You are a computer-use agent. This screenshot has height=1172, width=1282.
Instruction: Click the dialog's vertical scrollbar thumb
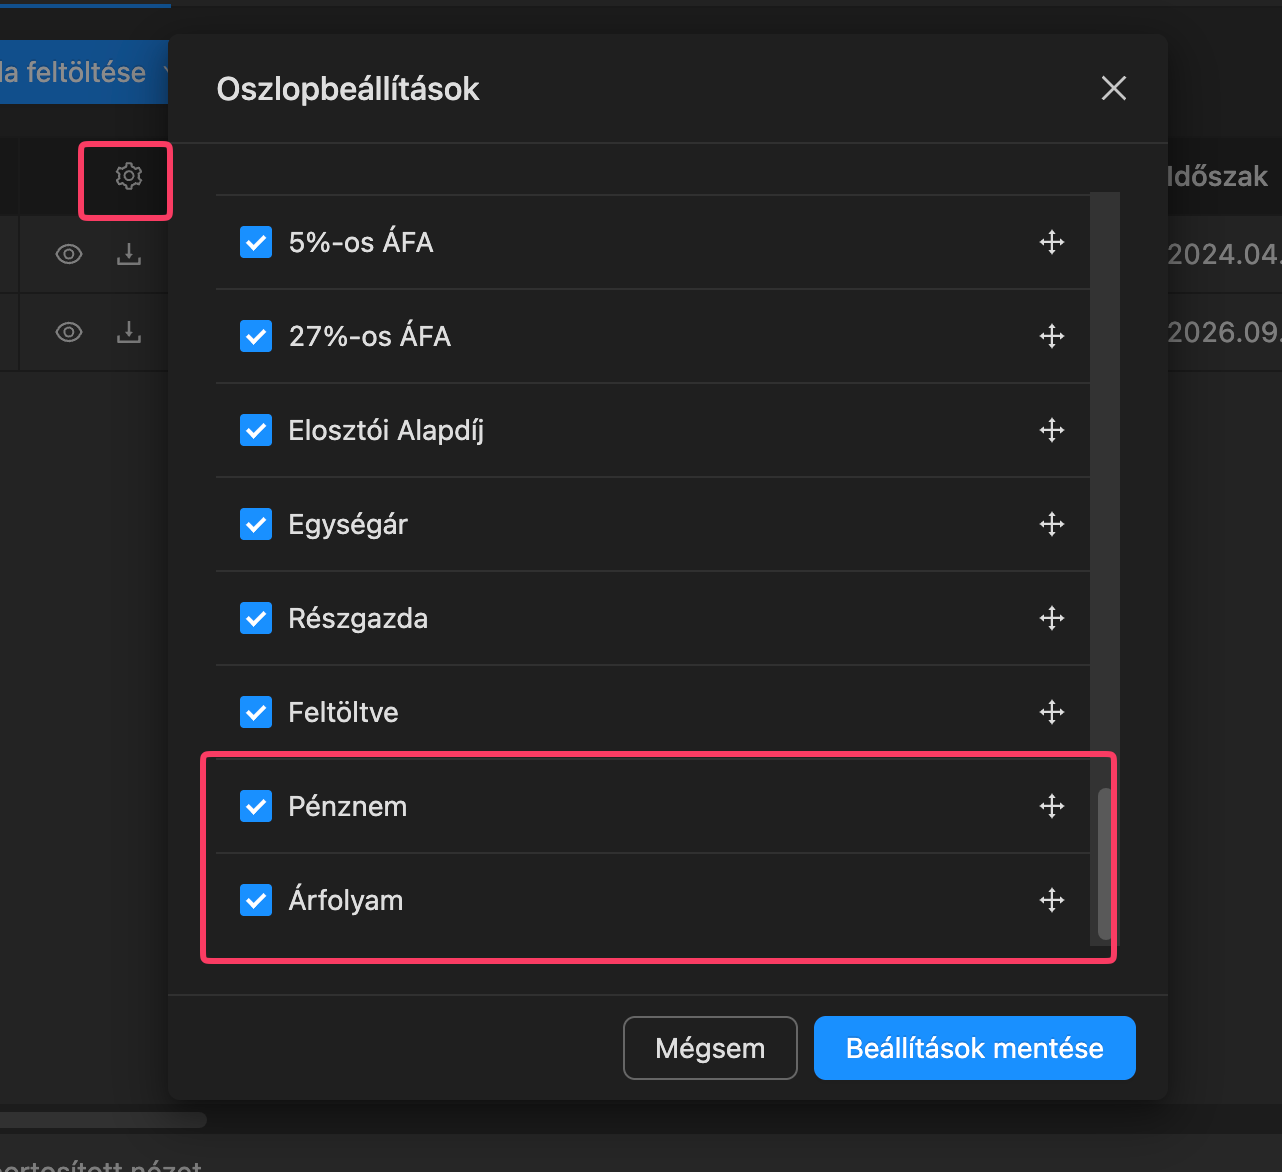1104,864
